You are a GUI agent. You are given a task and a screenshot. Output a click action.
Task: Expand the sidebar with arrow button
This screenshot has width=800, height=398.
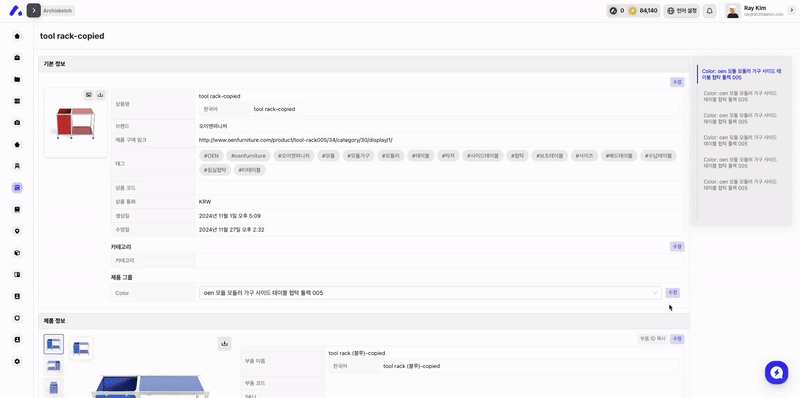[34, 10]
